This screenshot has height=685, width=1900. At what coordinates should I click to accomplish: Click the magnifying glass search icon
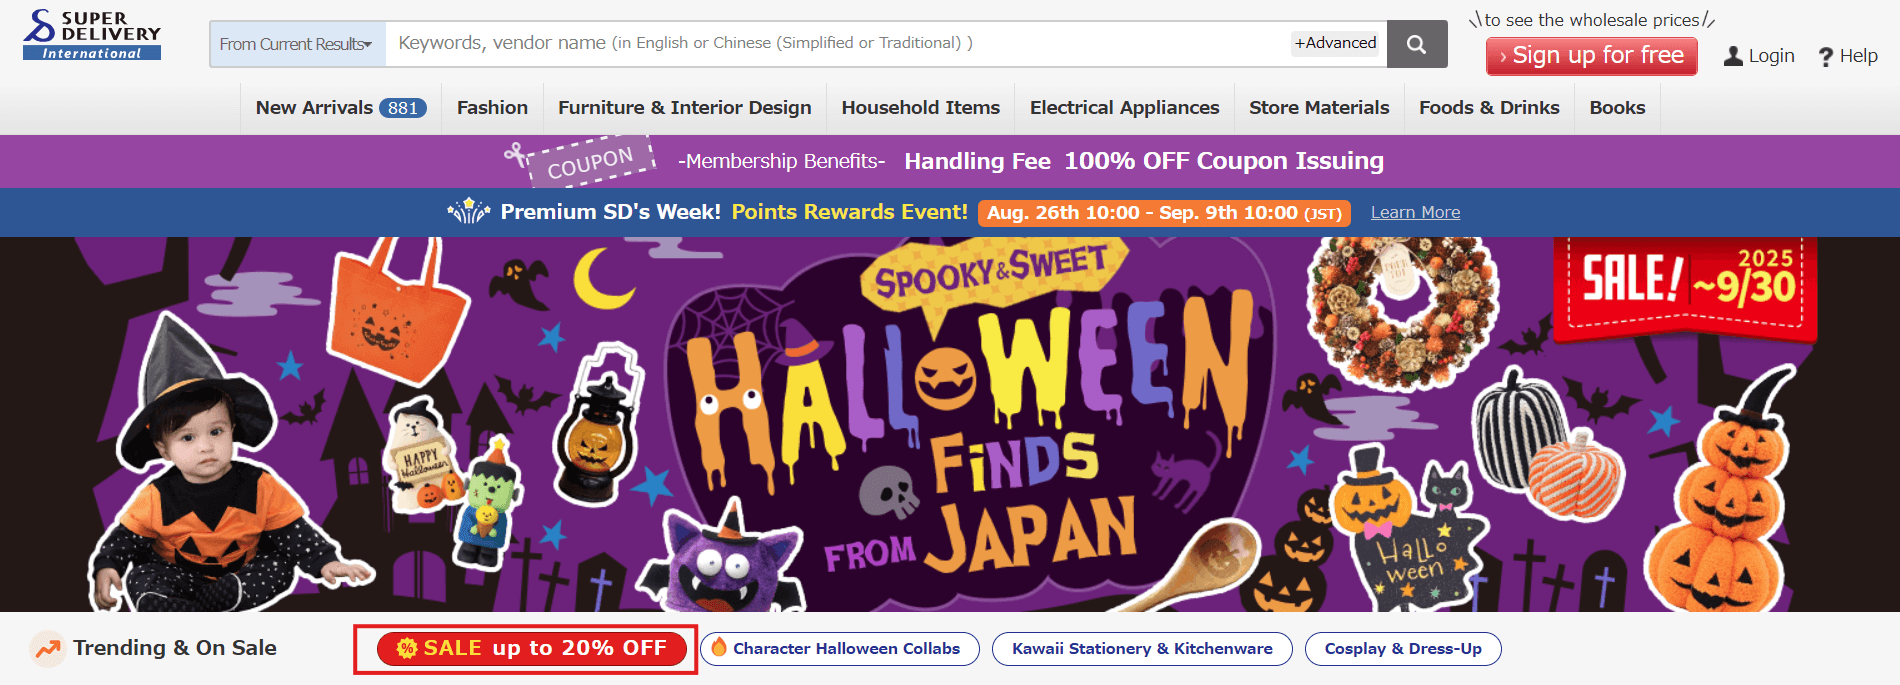click(1416, 44)
